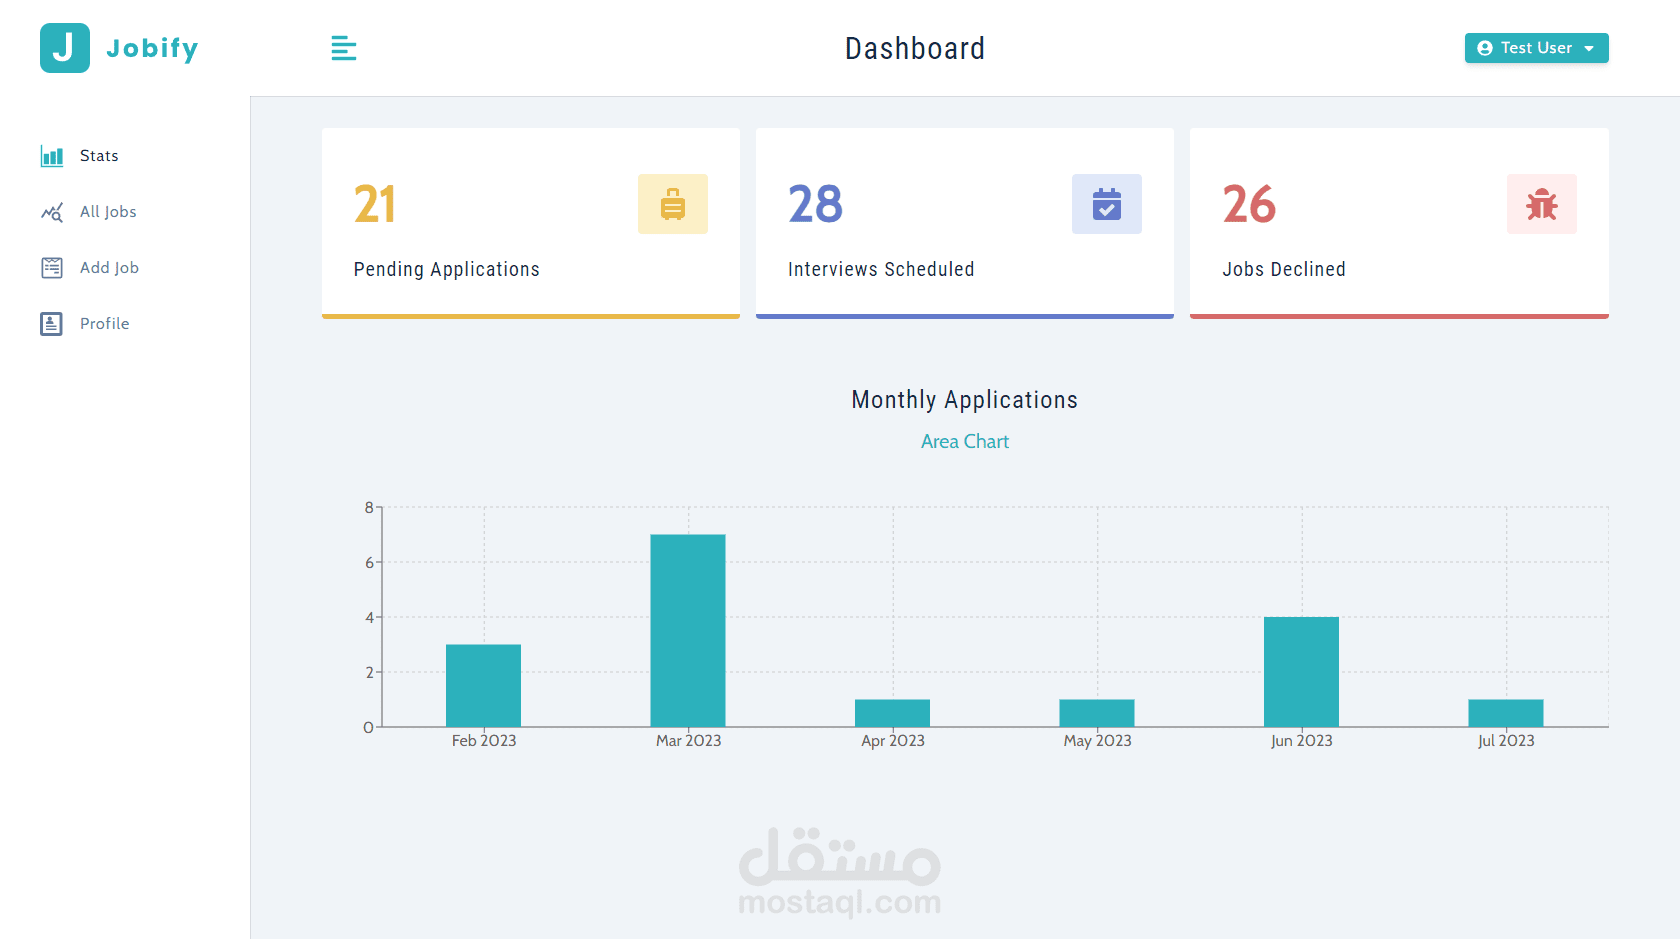Image resolution: width=1680 pixels, height=939 pixels.
Task: Click the Add Job form icon
Action: [52, 268]
